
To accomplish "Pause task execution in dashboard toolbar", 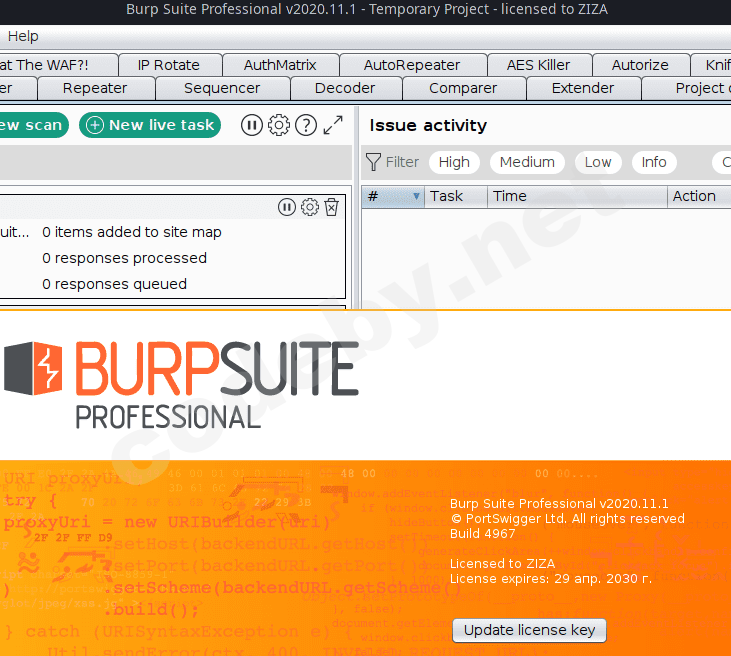I will point(252,125).
